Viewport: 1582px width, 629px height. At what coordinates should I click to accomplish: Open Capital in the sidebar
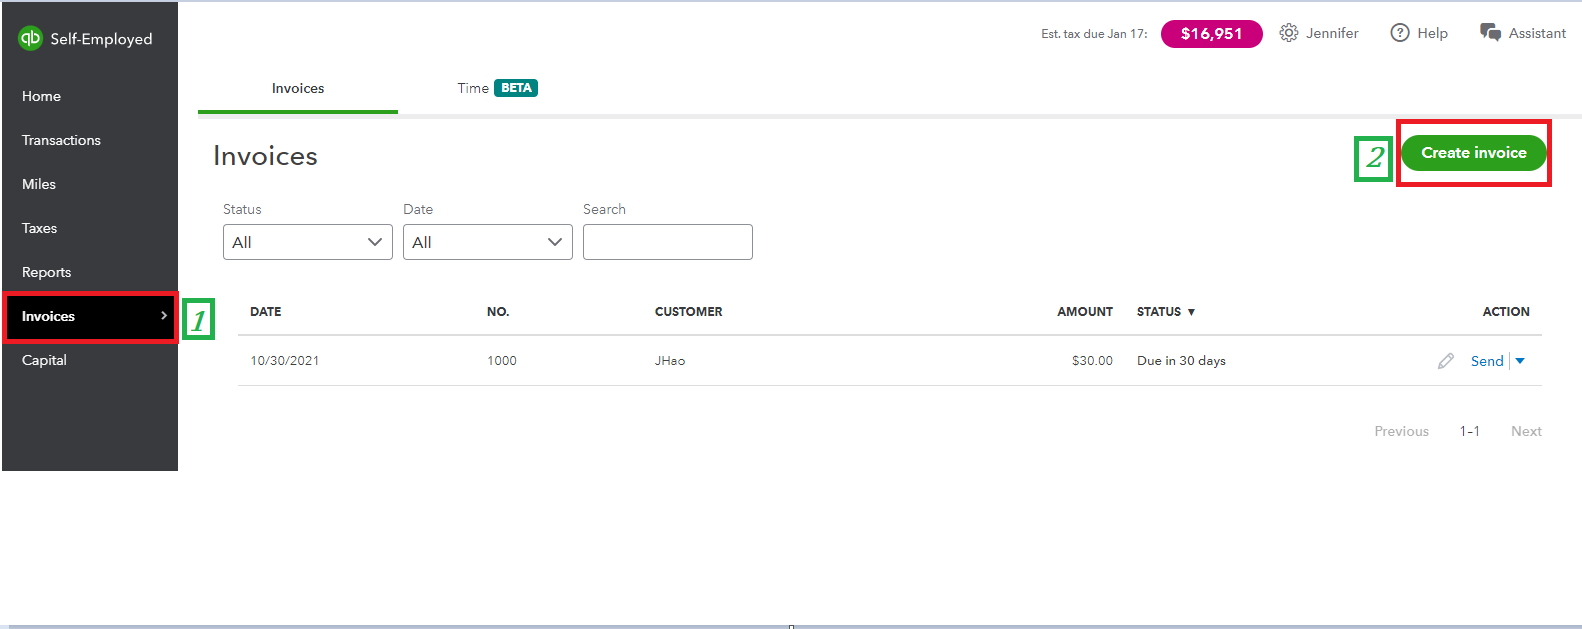pyautogui.click(x=44, y=360)
